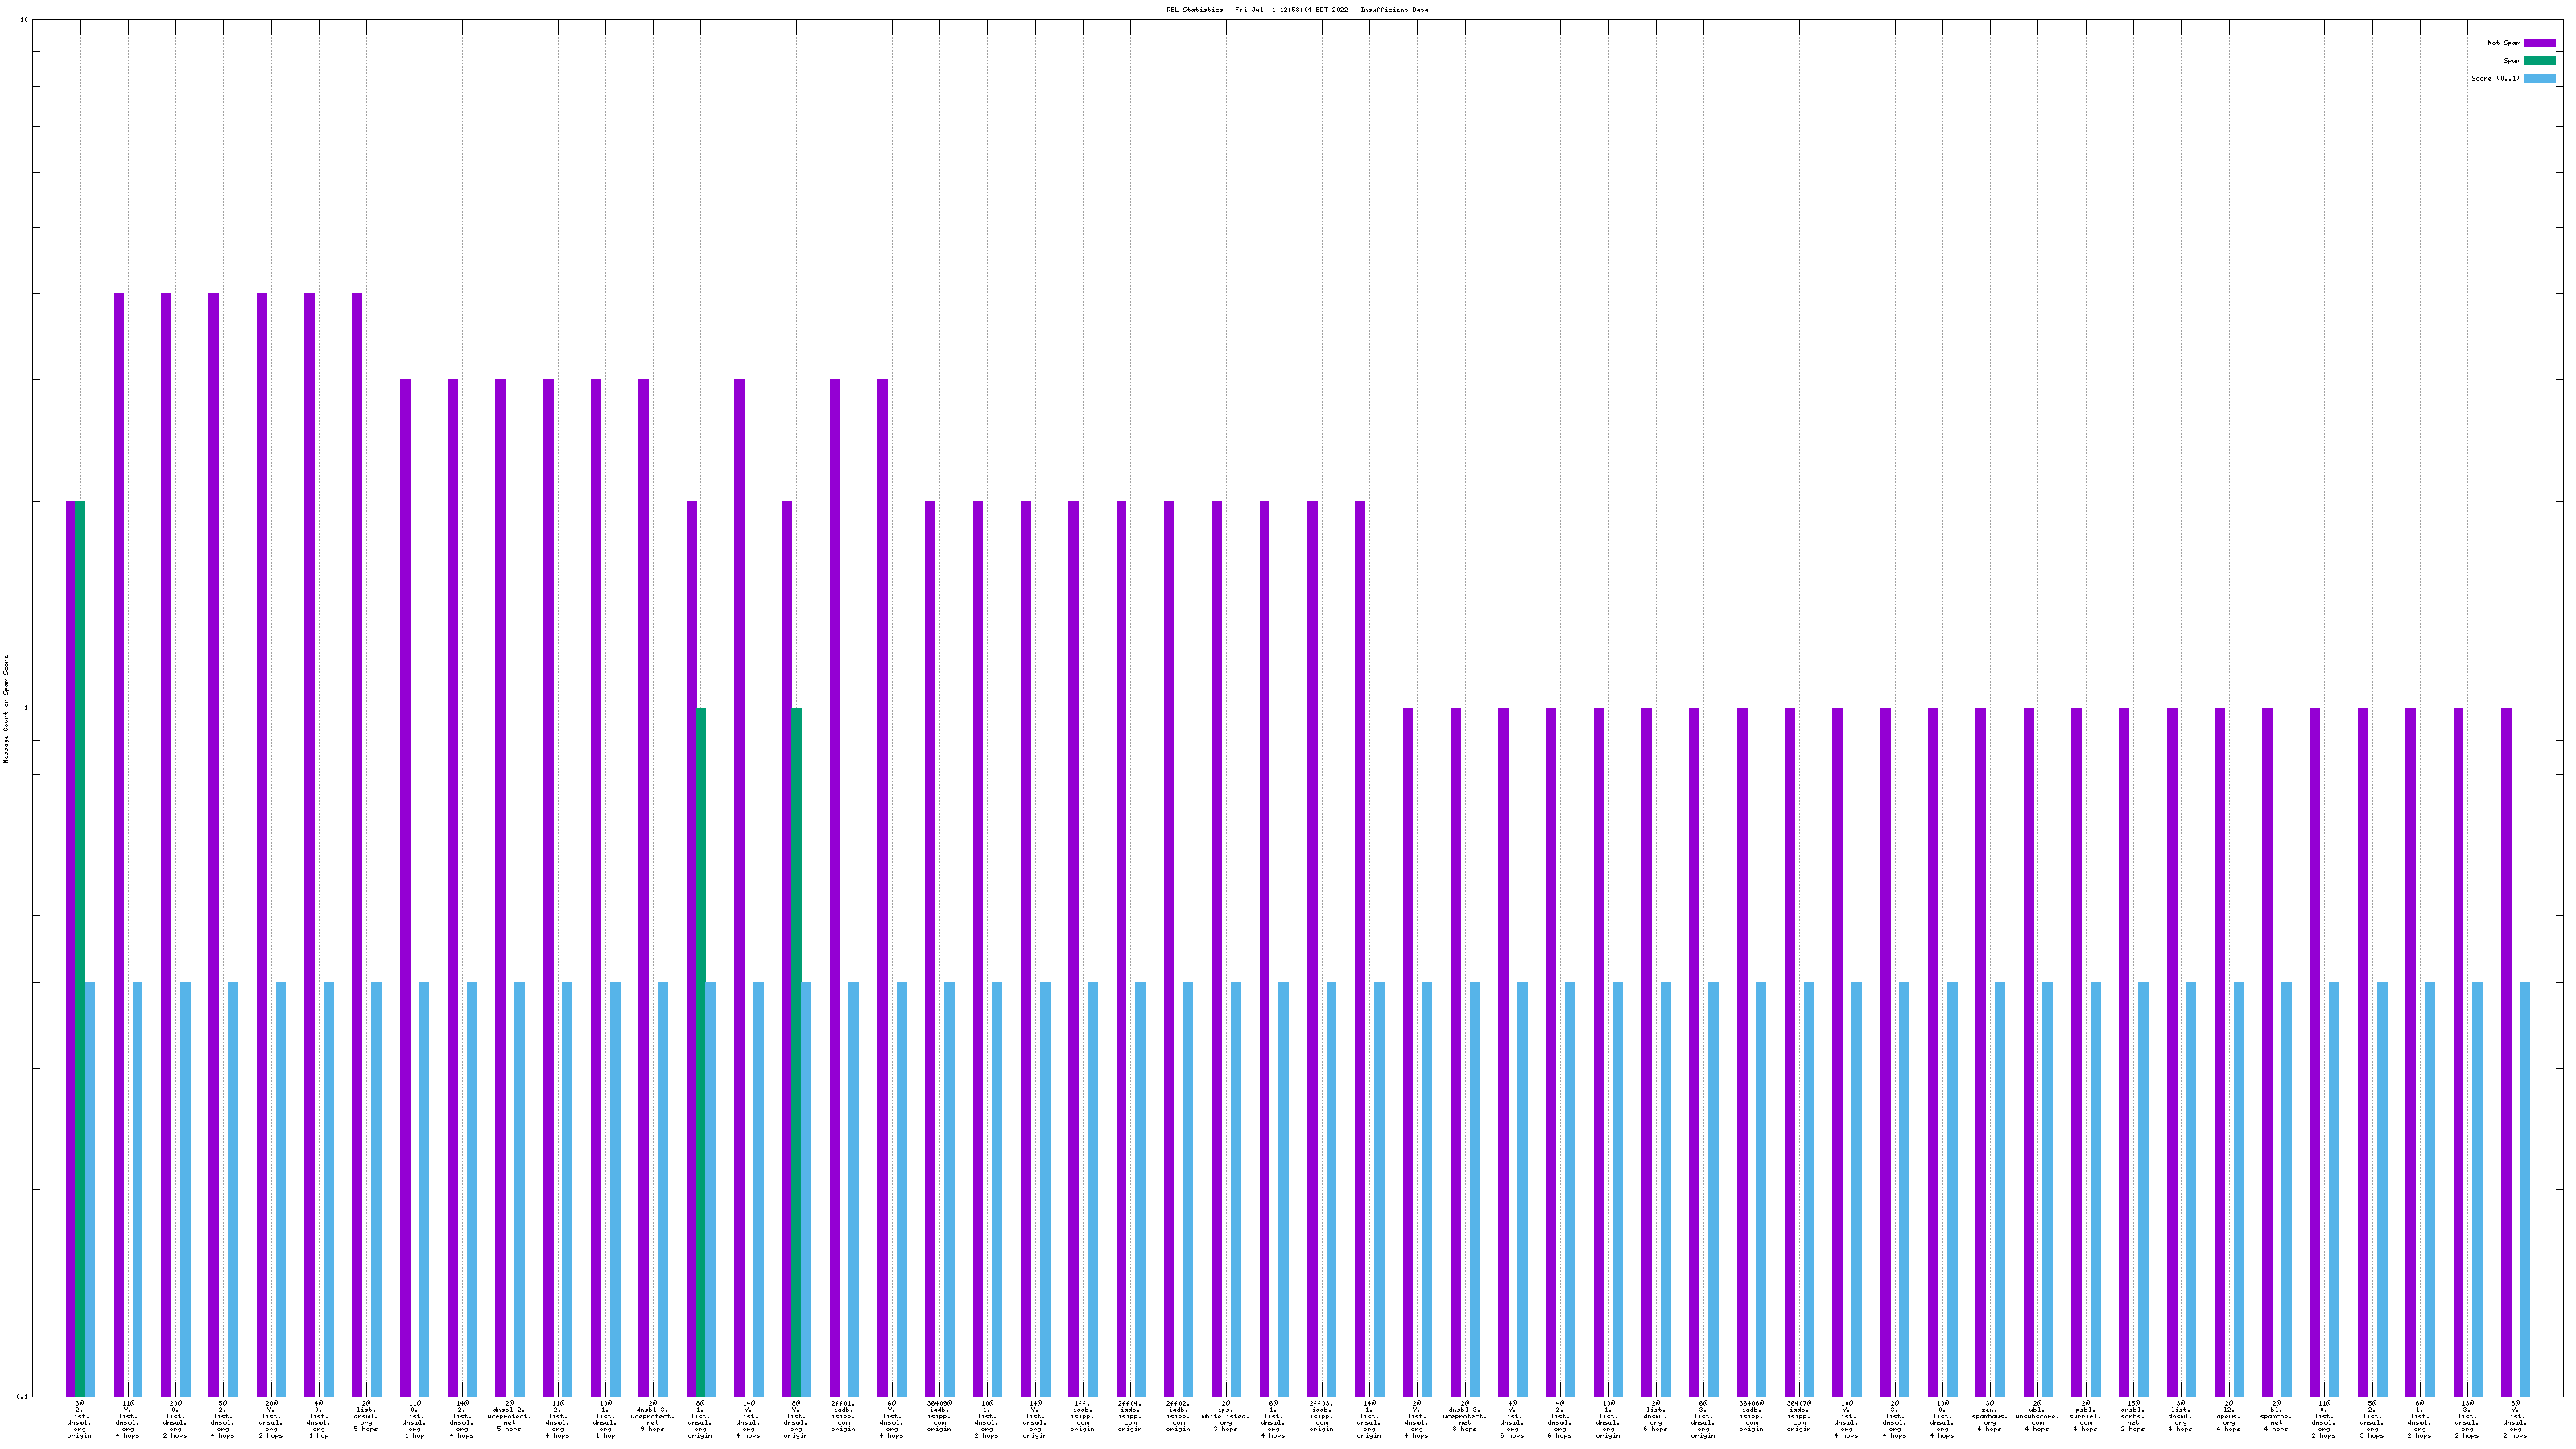Click the purple Not Spam legend swatch
This screenshot has height=1449, width=2576.
(x=2539, y=43)
